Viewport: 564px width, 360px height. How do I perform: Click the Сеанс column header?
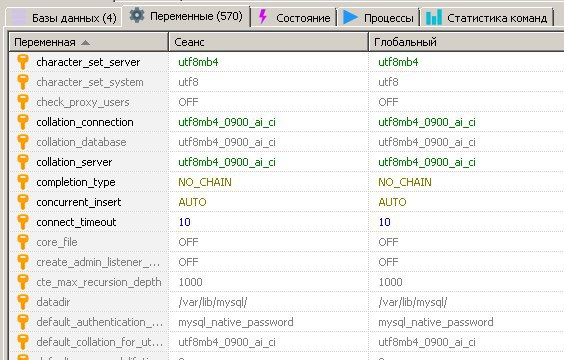pyautogui.click(x=268, y=42)
